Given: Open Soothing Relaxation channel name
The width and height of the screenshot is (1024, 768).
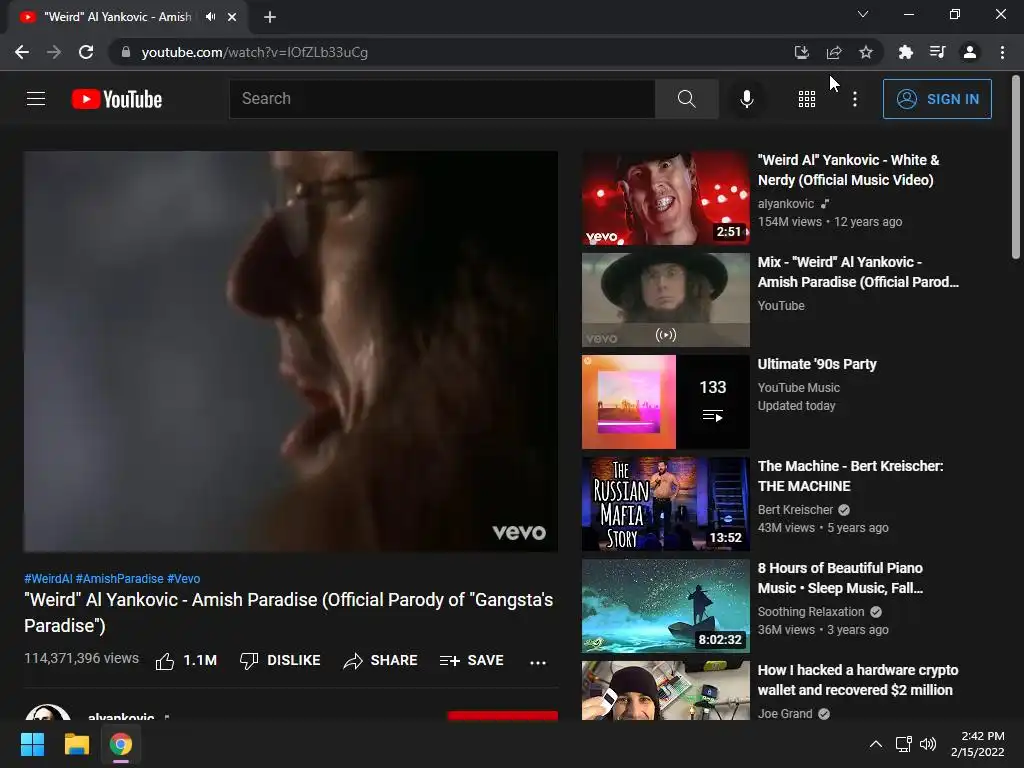Looking at the screenshot, I should click(811, 611).
